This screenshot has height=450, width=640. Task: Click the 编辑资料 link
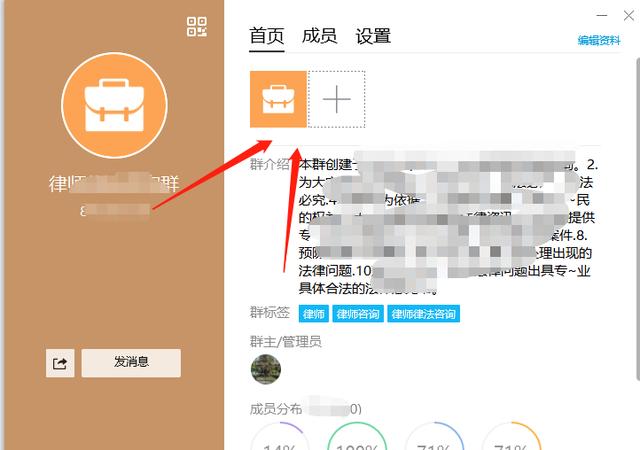(x=599, y=41)
